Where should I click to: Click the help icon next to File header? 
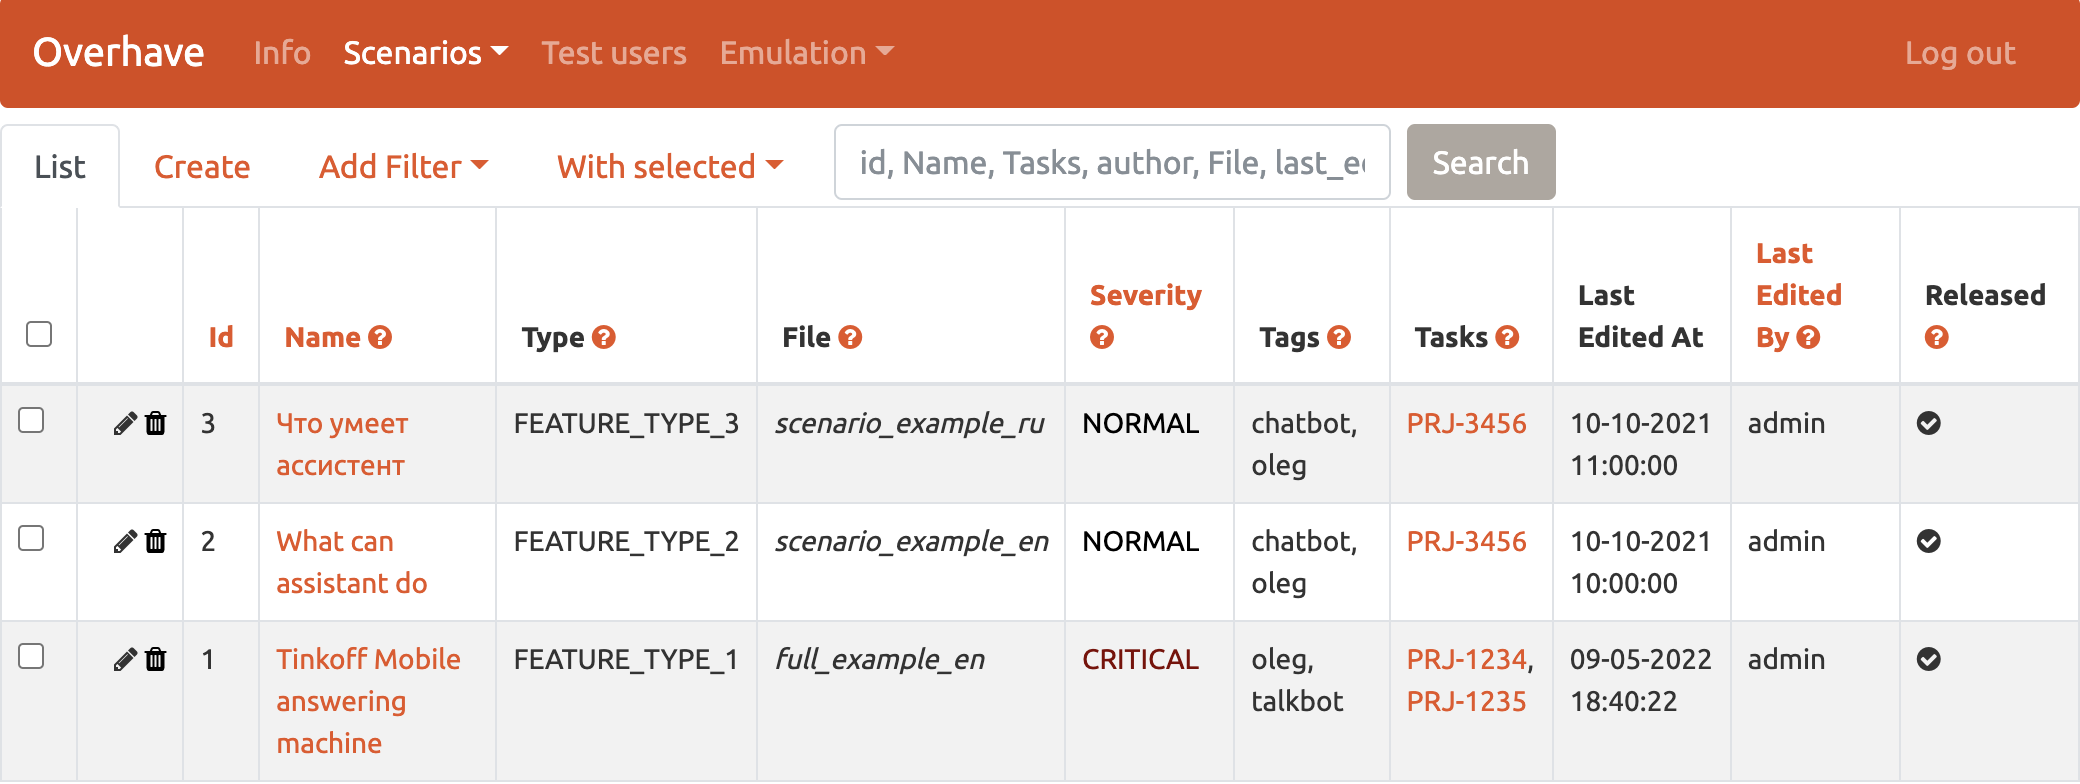pyautogui.click(x=851, y=337)
